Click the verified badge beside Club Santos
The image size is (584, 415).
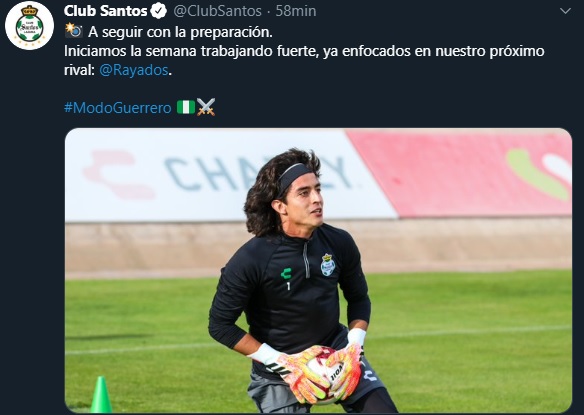click(159, 11)
